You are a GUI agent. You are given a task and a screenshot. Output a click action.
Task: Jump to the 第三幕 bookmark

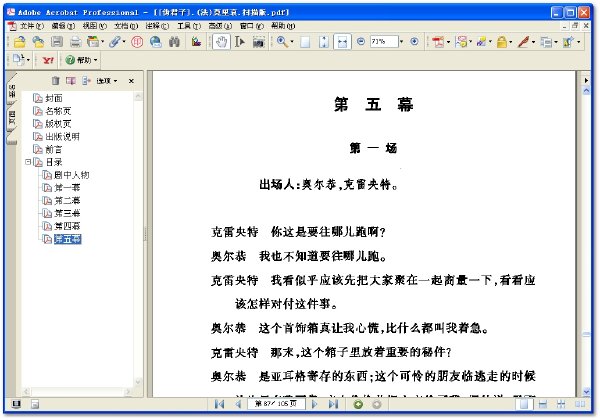67,213
